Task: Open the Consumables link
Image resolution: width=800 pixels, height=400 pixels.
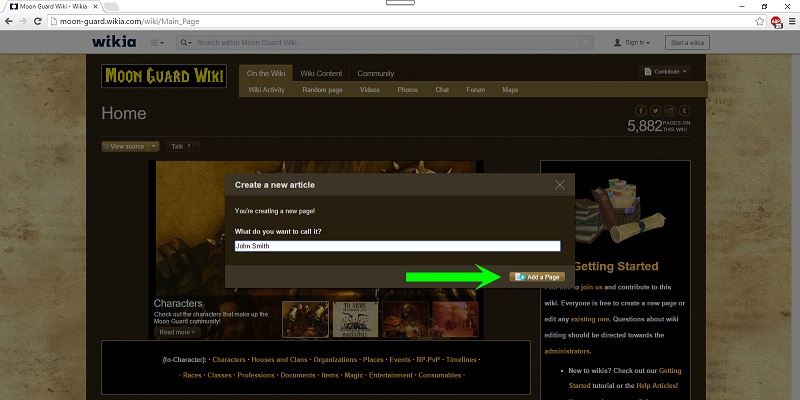Action: [x=439, y=375]
